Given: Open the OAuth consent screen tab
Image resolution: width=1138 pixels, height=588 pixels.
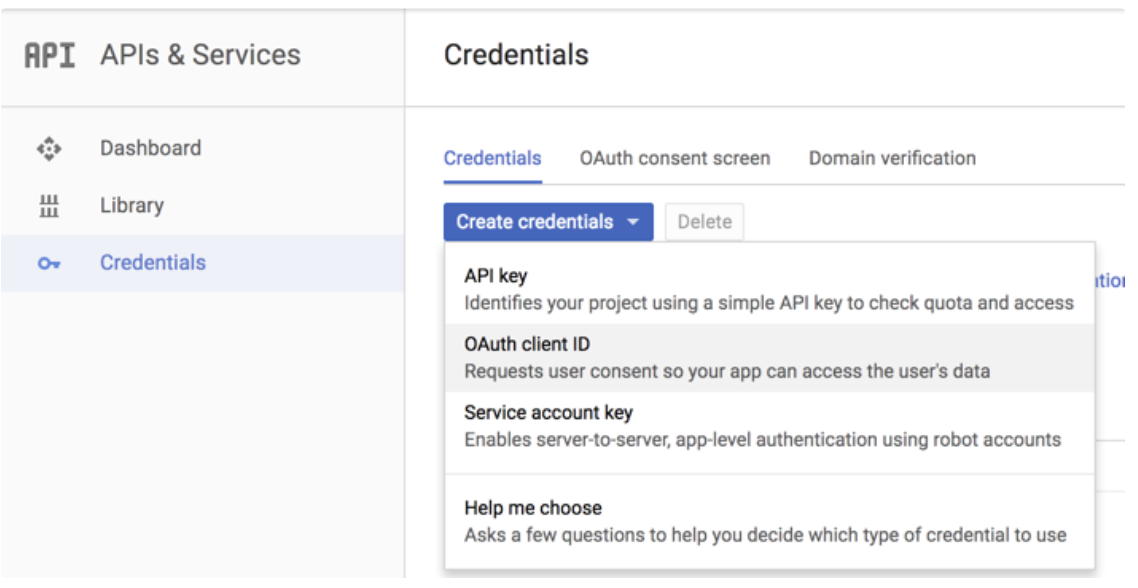Looking at the screenshot, I should coord(675,158).
